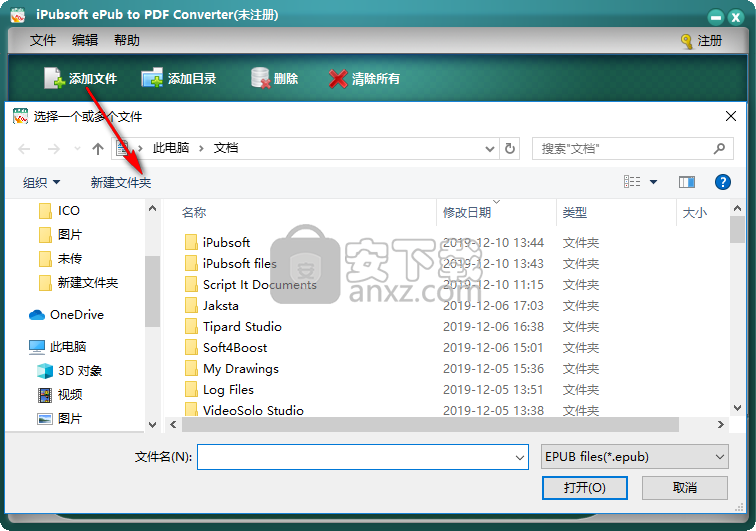Click the sidebar 图片 picture library icon under 此电脑
The image size is (756, 531).
pyautogui.click(x=45, y=419)
